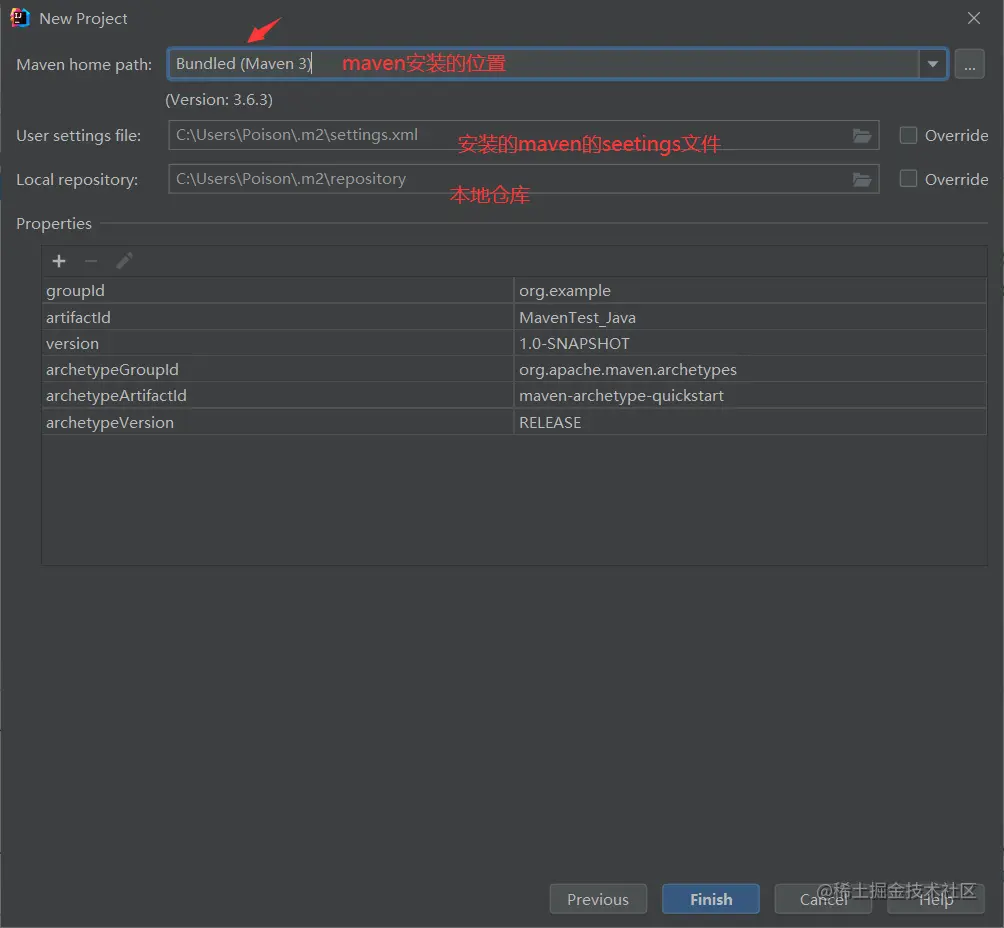This screenshot has width=1004, height=928.
Task: Click the Help button
Action: pyautogui.click(x=936, y=899)
